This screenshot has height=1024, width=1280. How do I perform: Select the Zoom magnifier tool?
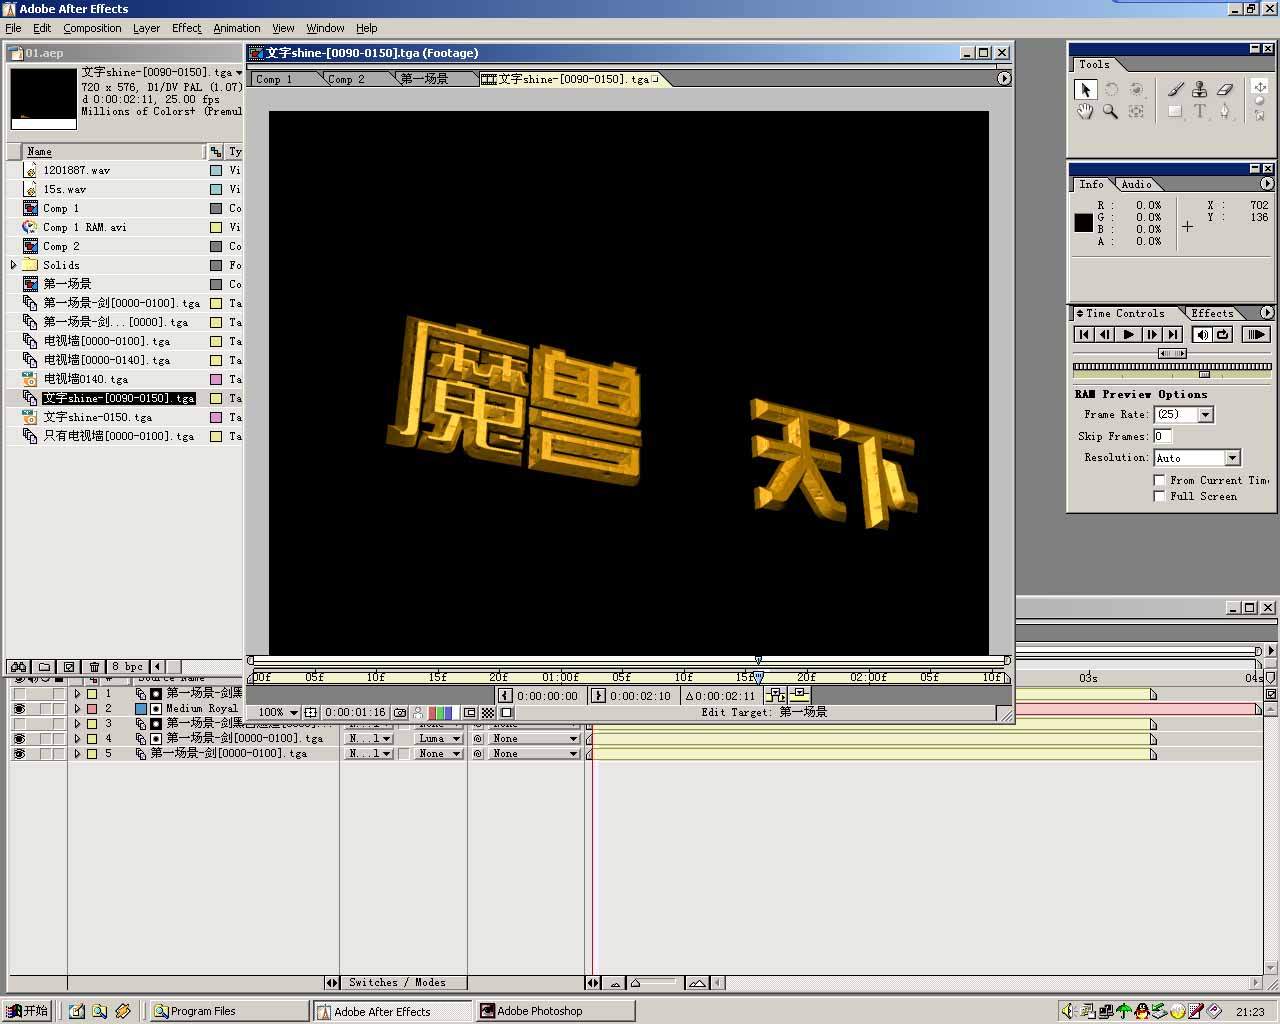tap(1110, 112)
